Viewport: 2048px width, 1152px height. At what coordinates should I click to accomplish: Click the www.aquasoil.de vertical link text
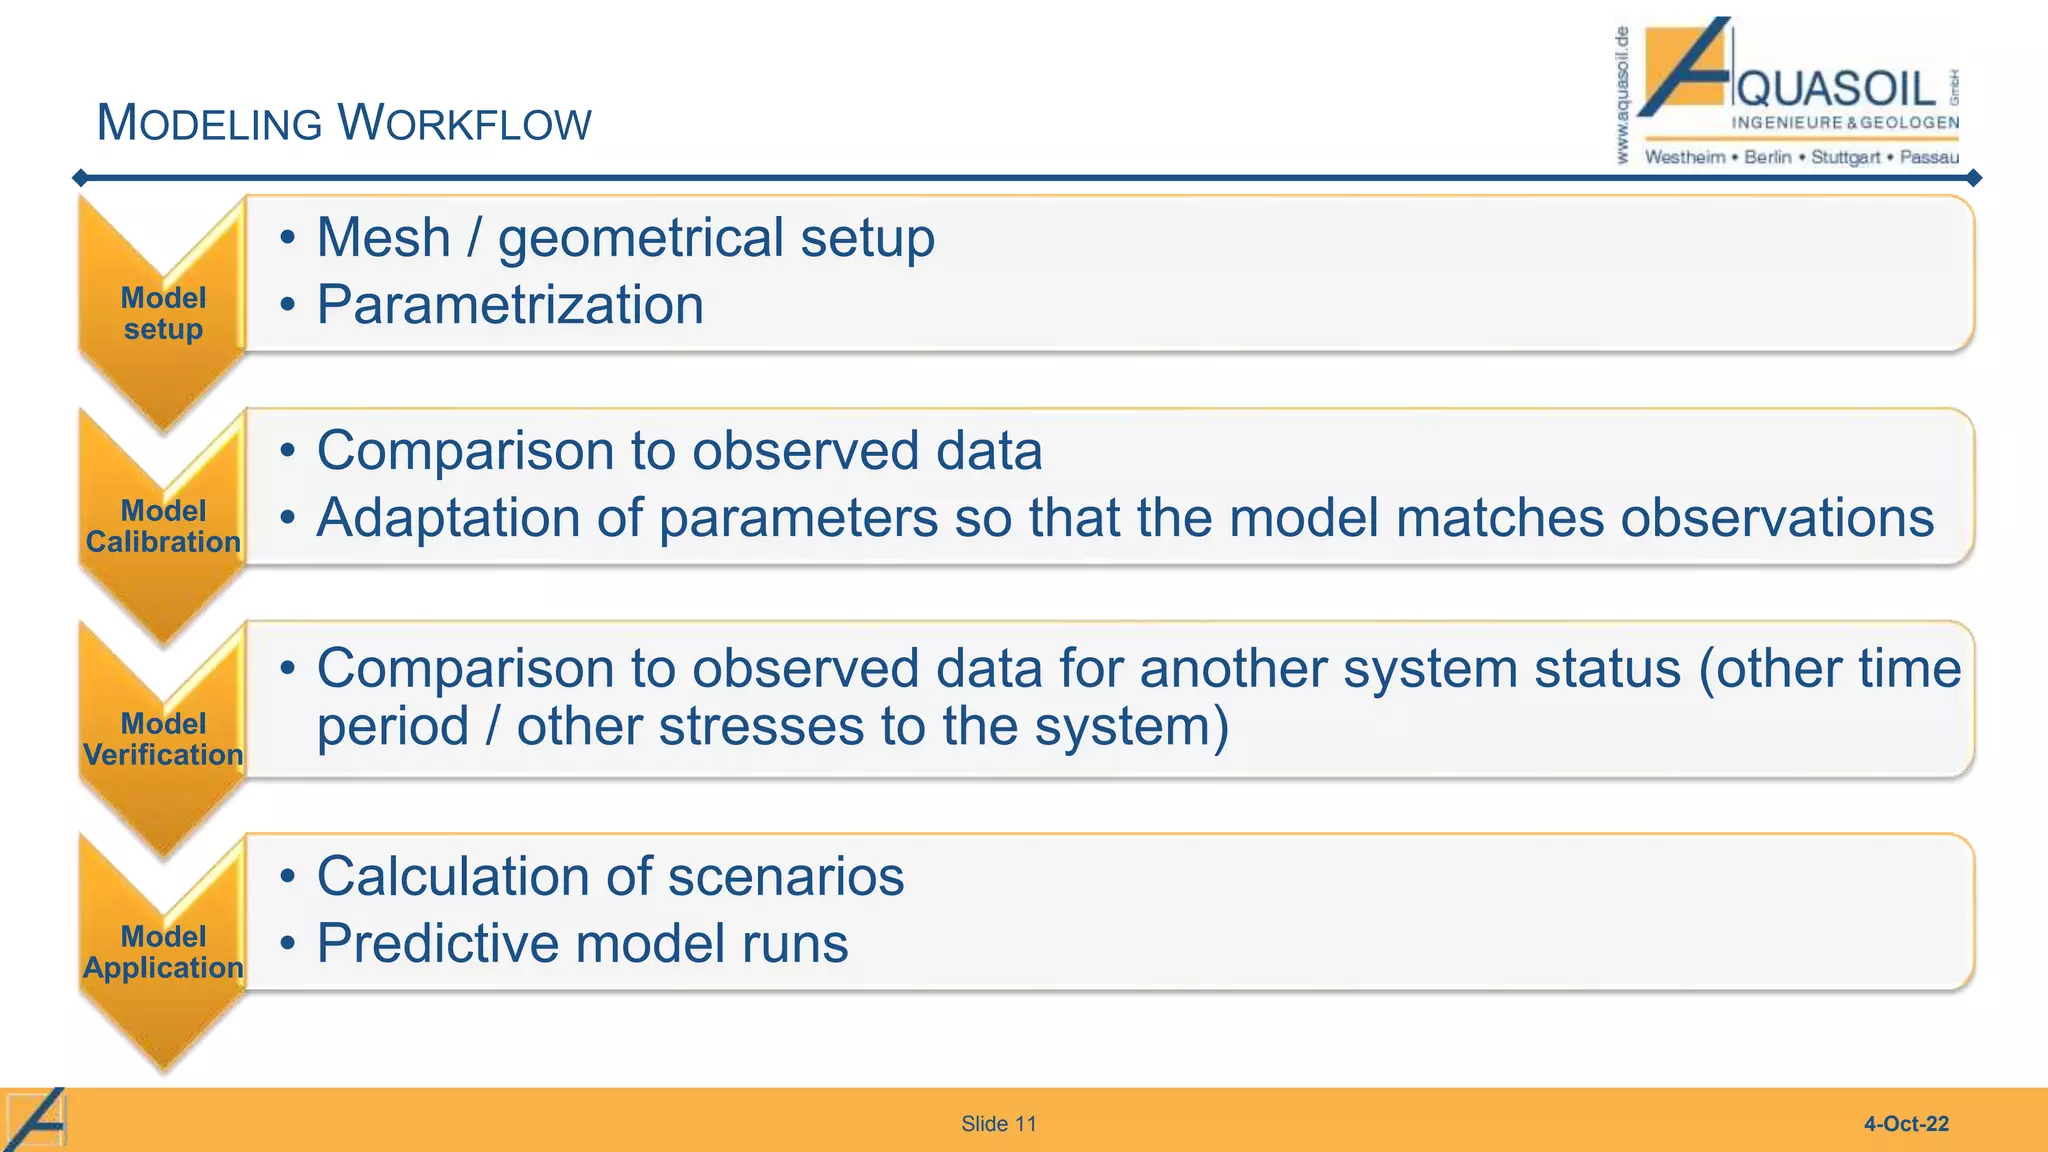click(x=1622, y=95)
